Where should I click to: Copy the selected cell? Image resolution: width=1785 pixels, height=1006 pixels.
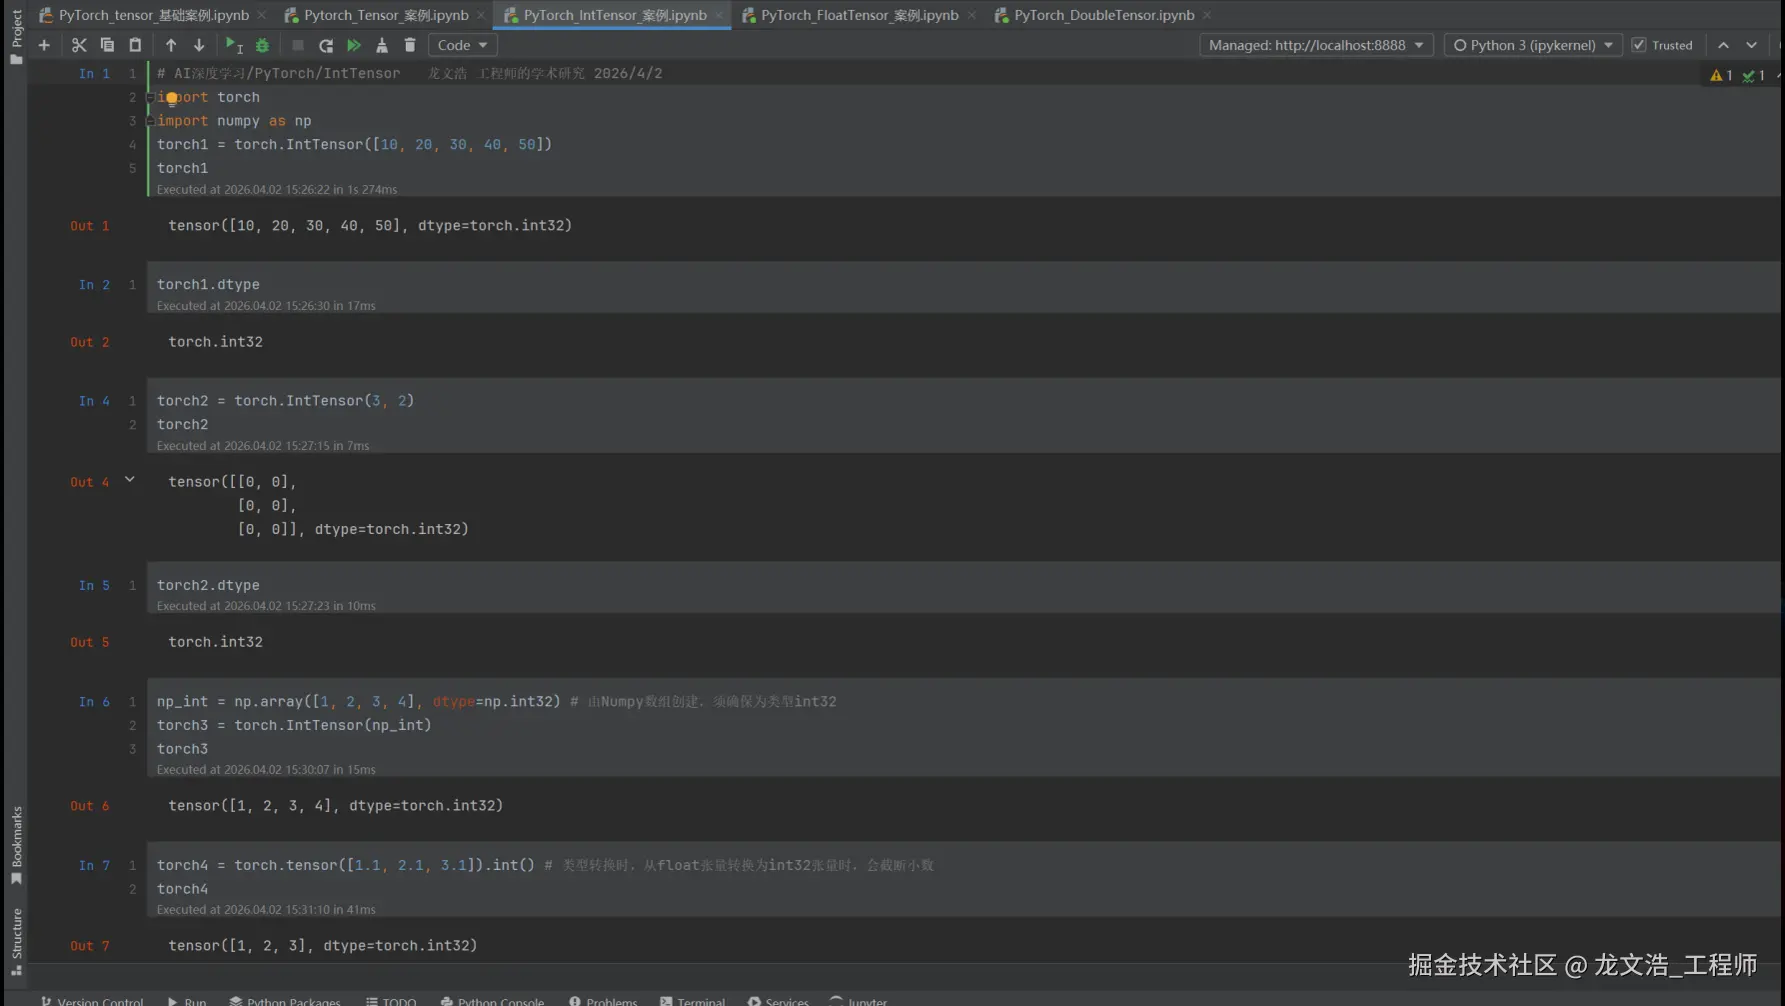click(x=107, y=45)
